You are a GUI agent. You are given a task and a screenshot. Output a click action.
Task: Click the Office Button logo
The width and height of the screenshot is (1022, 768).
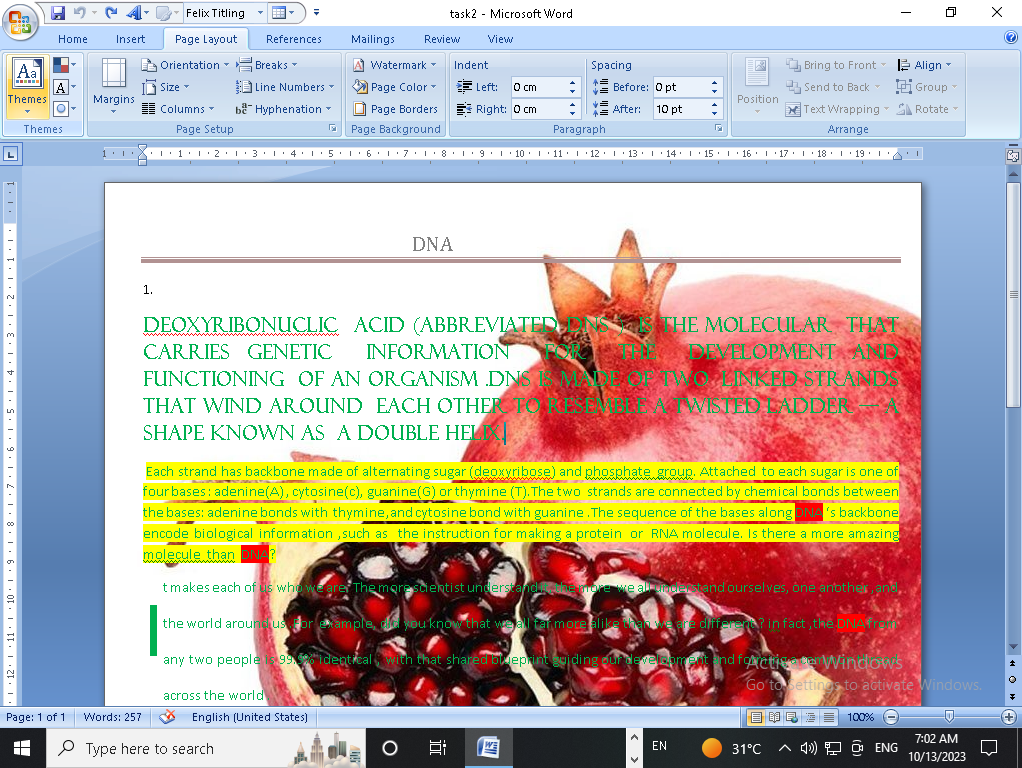click(x=21, y=20)
